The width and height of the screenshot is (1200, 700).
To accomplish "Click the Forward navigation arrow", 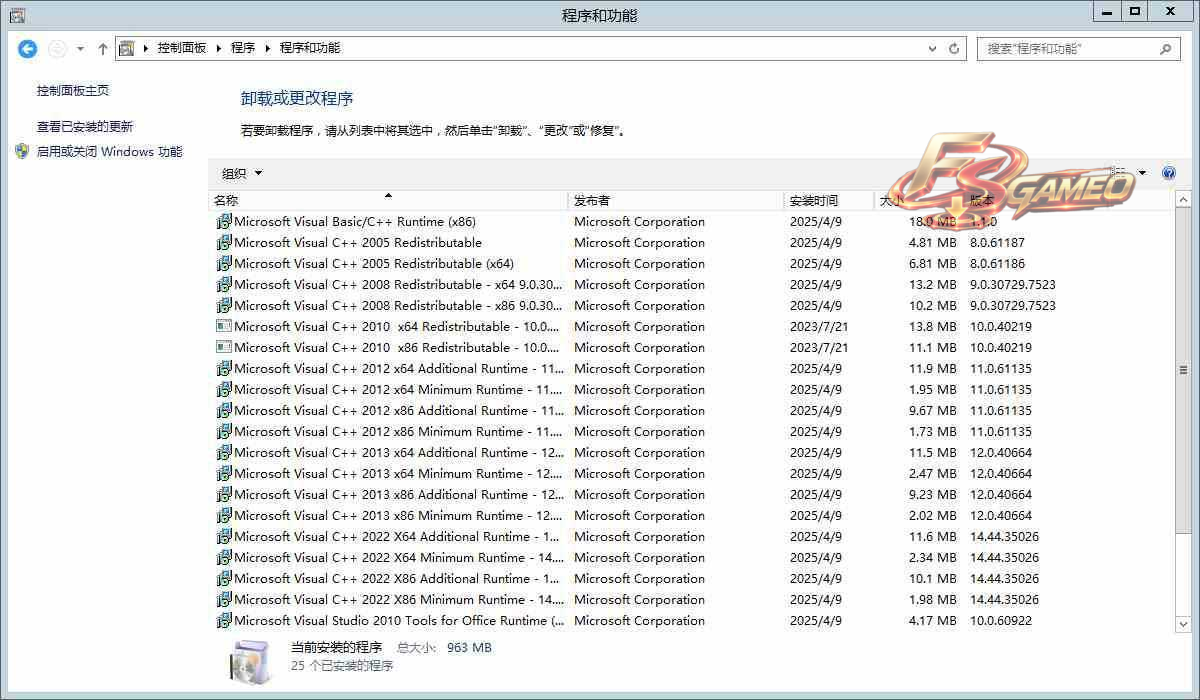I will (58, 48).
